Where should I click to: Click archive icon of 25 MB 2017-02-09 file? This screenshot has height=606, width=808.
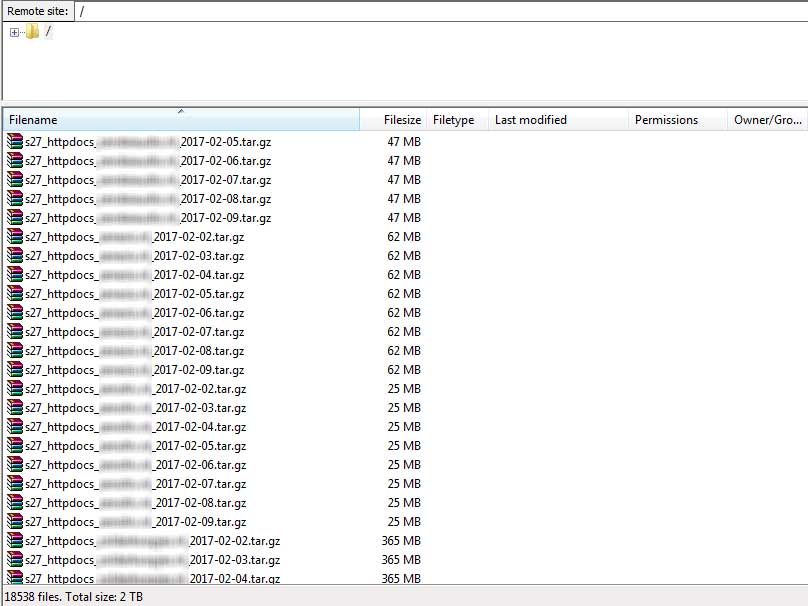tap(14, 522)
